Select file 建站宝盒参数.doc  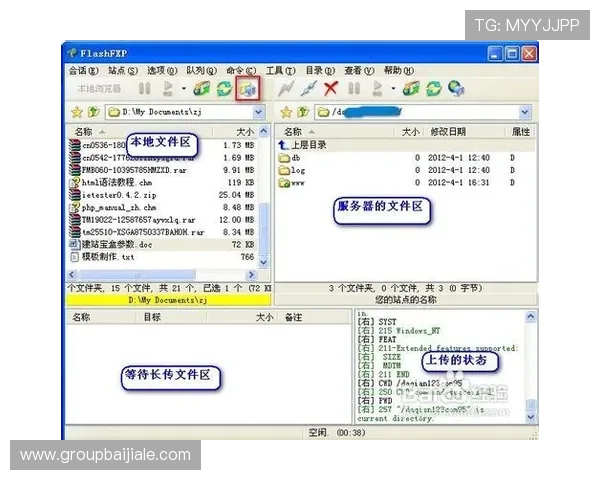(163, 244)
